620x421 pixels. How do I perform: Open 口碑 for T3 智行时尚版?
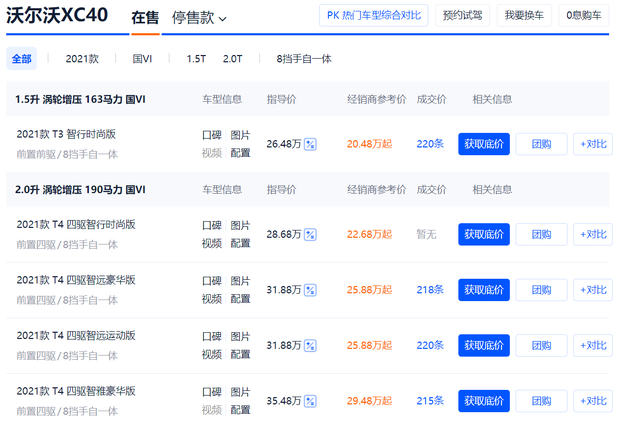pos(212,135)
